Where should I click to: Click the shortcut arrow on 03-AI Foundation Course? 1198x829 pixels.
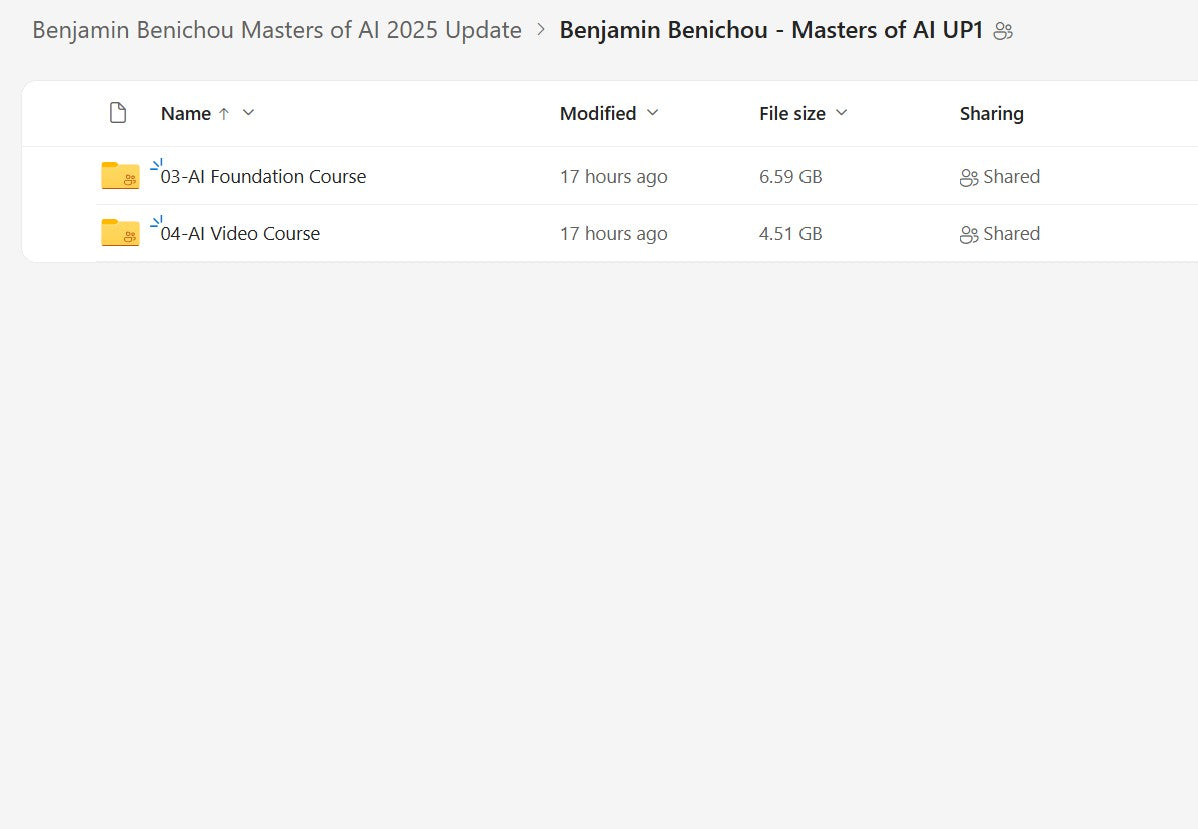[x=156, y=162]
